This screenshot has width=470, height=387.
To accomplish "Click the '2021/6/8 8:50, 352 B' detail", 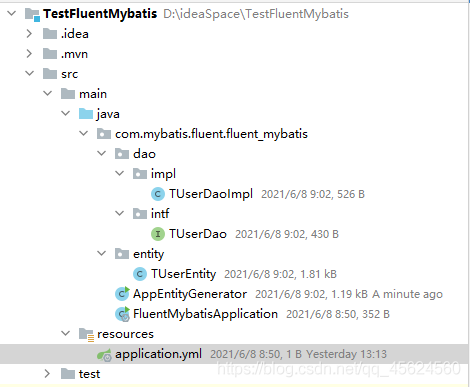I will pos(338,314).
